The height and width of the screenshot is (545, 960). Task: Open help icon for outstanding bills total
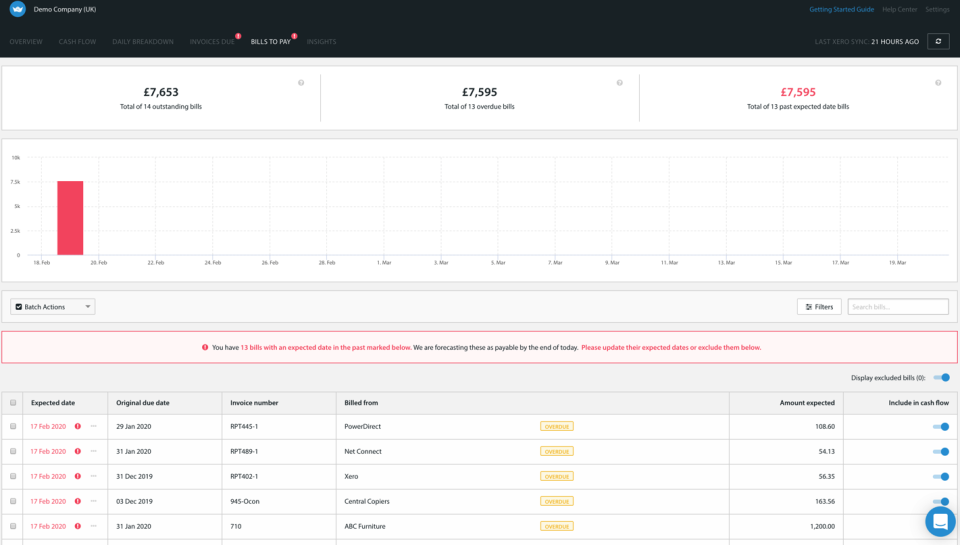point(301,83)
